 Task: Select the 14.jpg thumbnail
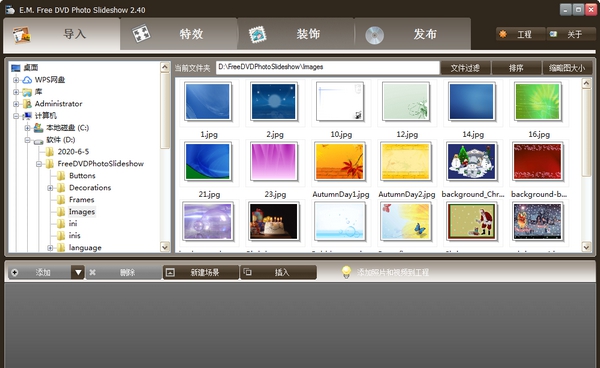472,102
